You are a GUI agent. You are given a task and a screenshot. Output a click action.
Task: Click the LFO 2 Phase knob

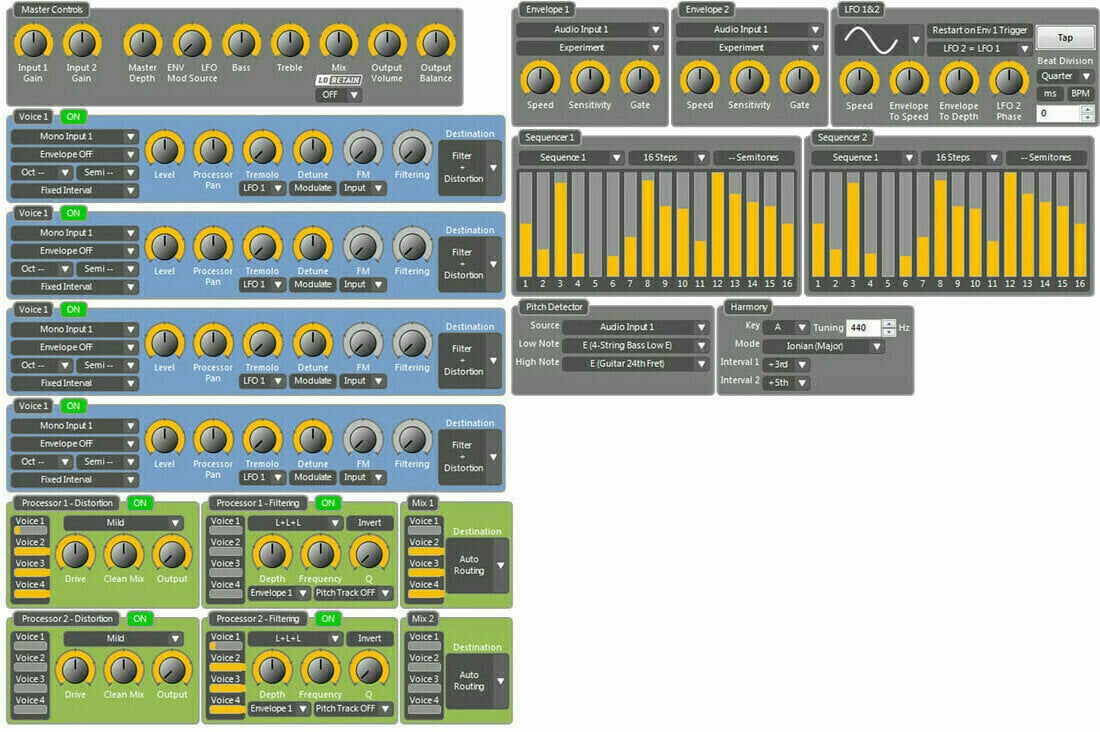tap(1009, 81)
